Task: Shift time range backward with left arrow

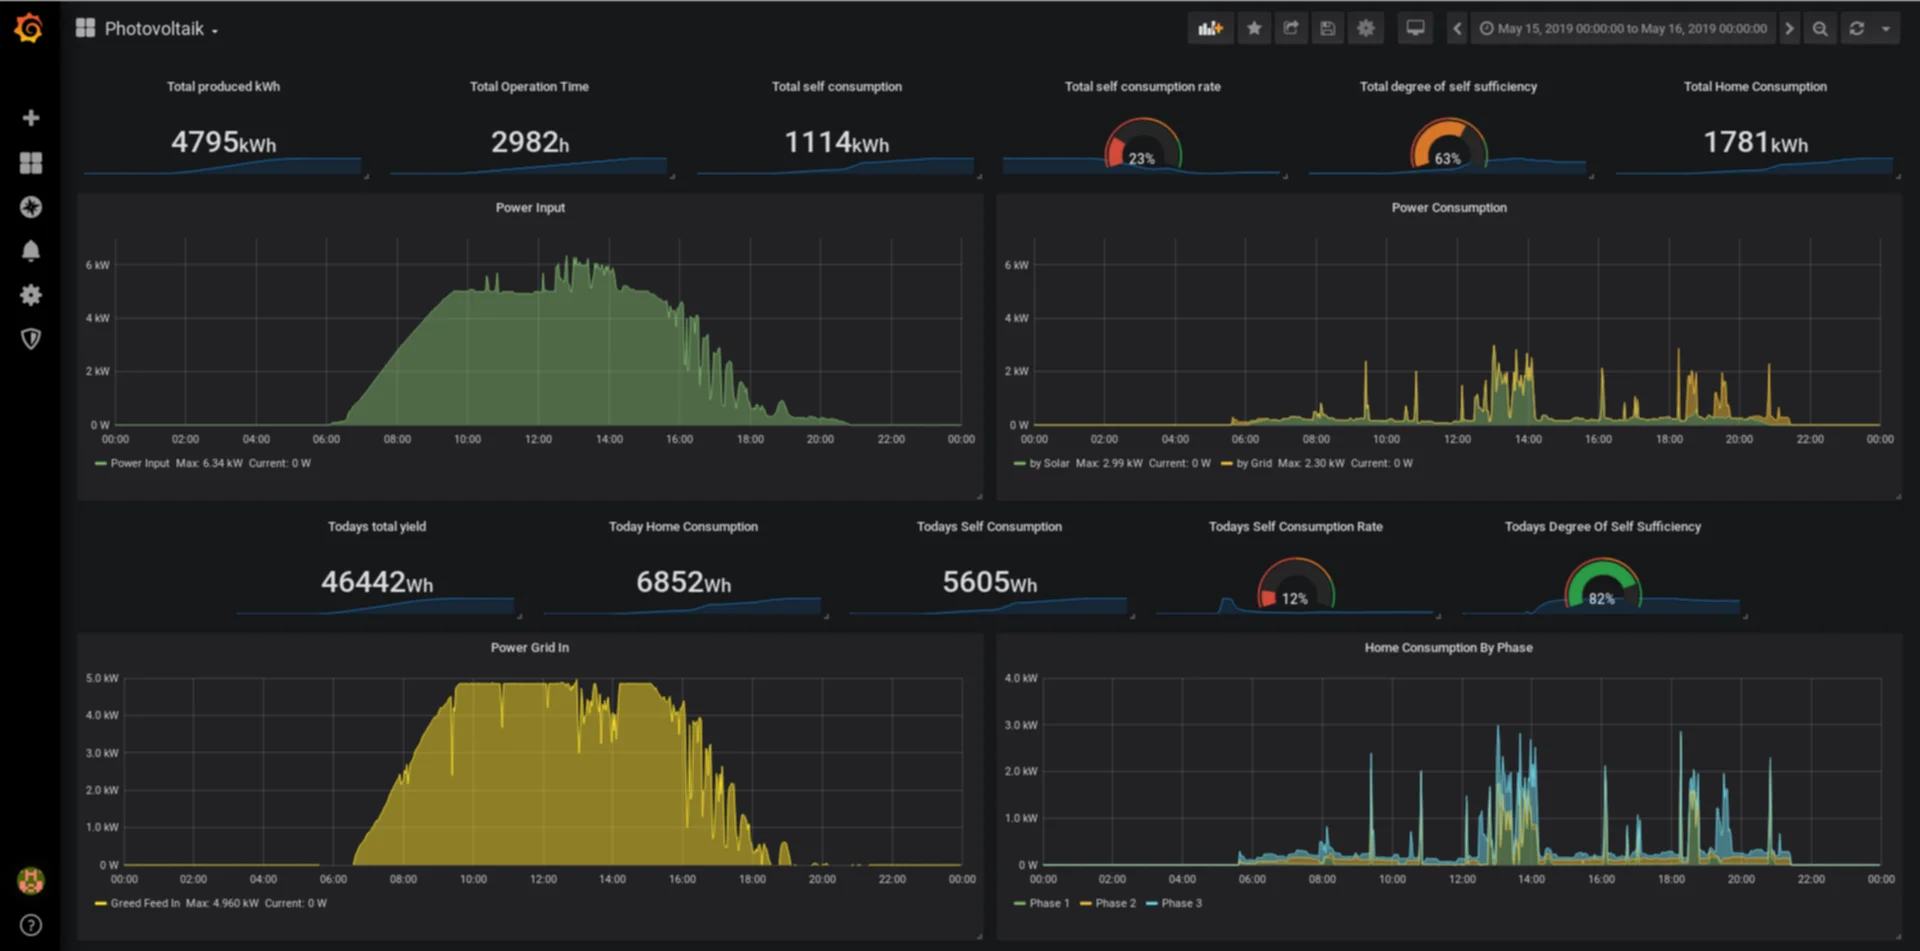Action: point(1457,28)
